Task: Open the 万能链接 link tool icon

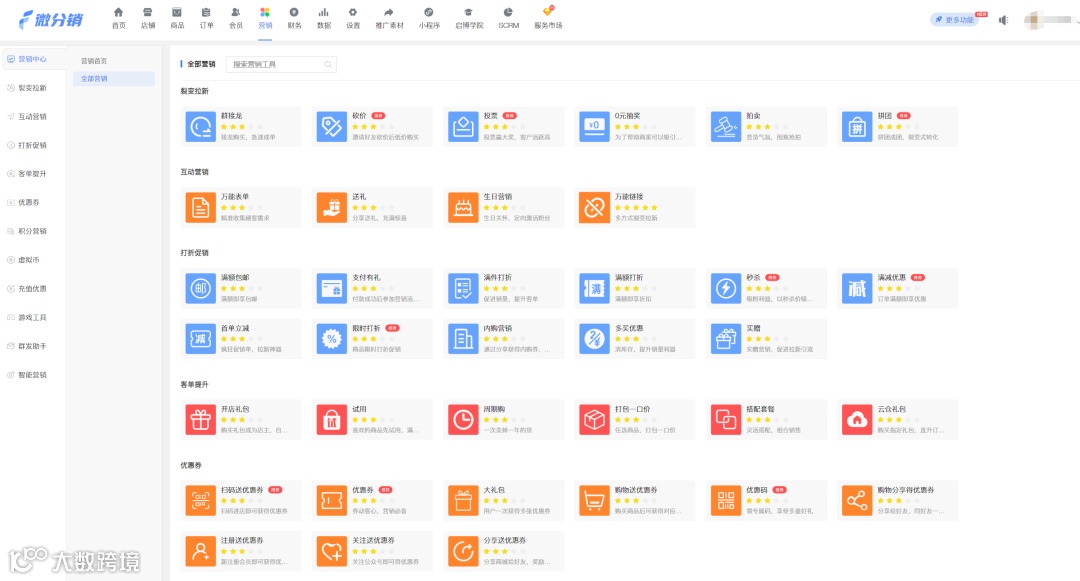Action: 594,207
